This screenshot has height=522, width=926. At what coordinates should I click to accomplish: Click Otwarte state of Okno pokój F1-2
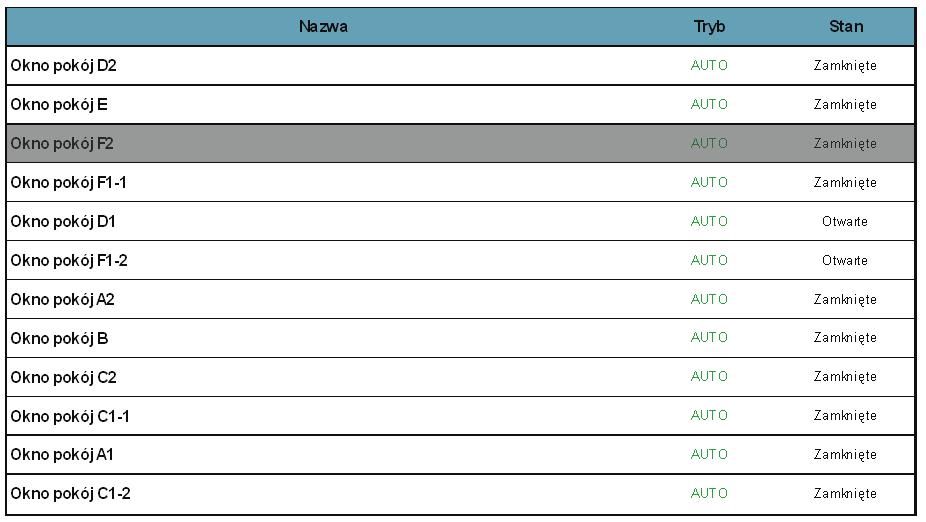(x=845, y=260)
